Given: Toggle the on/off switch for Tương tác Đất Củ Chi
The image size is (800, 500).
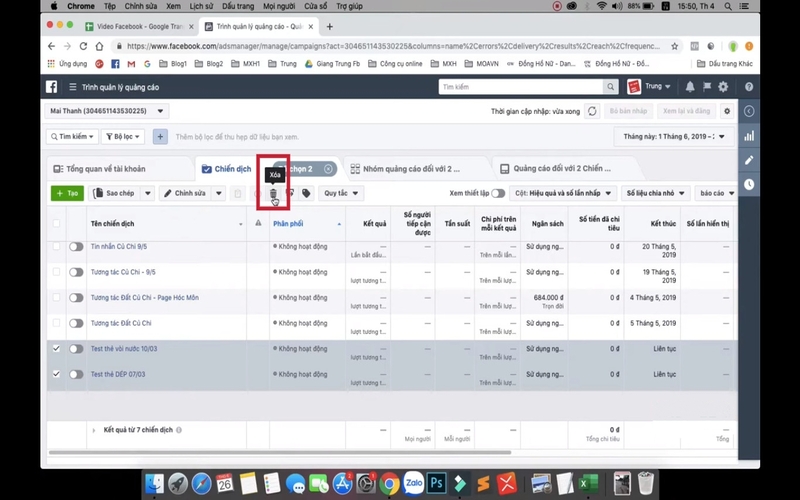Looking at the screenshot, I should click(x=76, y=323).
